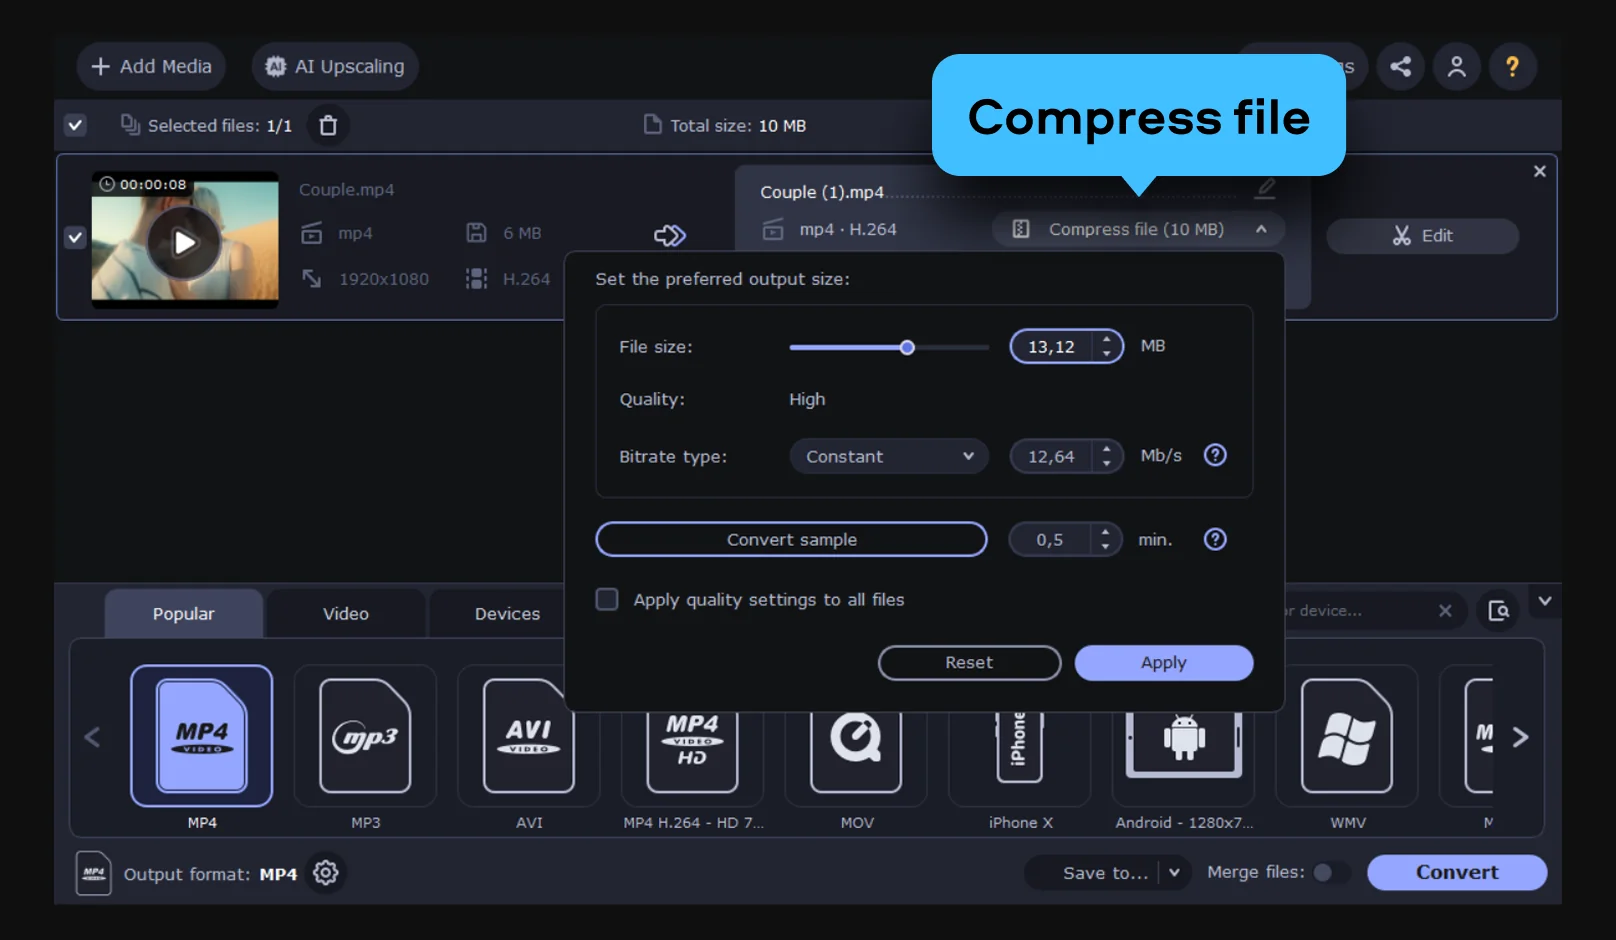Click the rename pencil icon for Couple (1).mp4
Screen dimensions: 1616x940
click(x=1266, y=188)
